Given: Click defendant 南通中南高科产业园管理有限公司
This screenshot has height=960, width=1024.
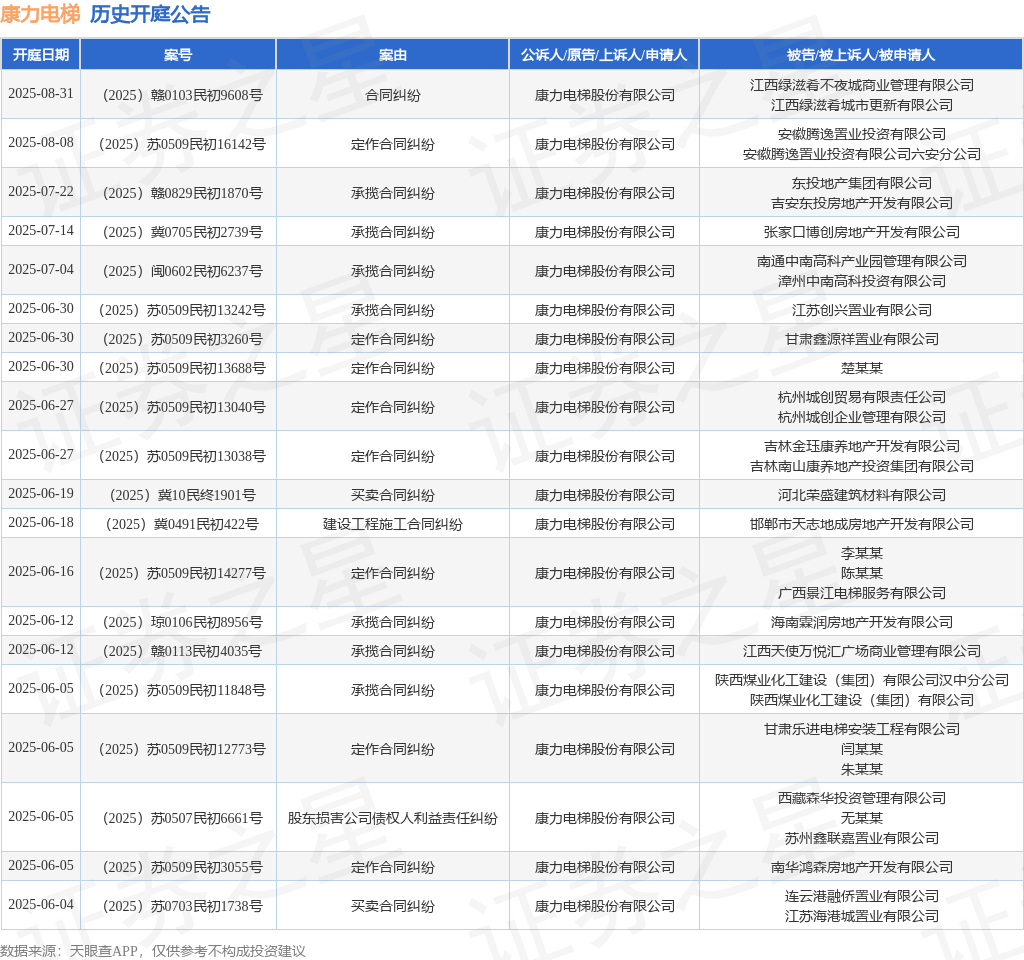Looking at the screenshot, I should tap(861, 261).
